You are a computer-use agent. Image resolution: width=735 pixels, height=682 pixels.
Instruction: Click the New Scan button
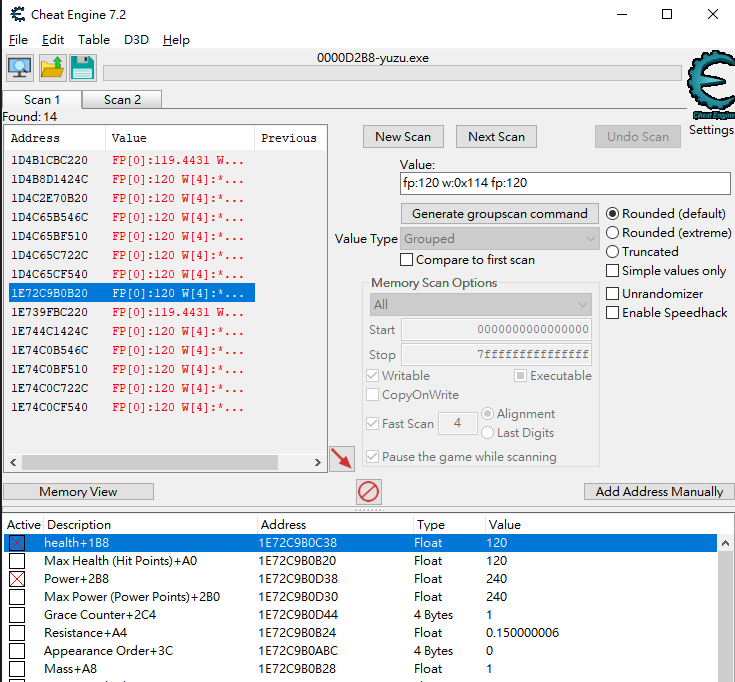point(403,136)
